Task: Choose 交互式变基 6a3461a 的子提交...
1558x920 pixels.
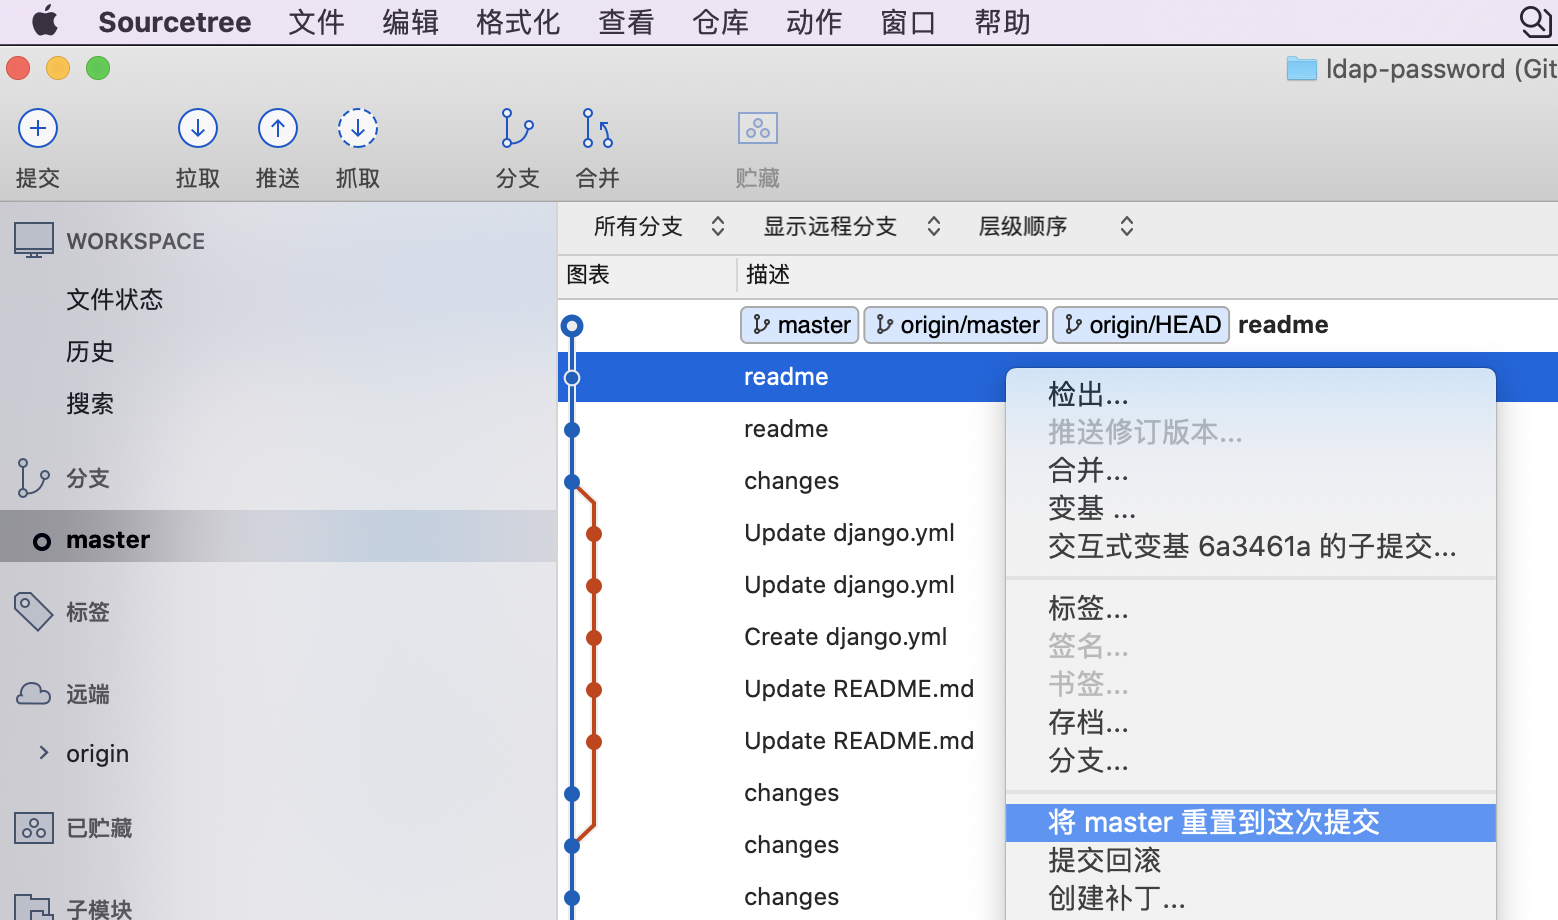Action: (1251, 547)
